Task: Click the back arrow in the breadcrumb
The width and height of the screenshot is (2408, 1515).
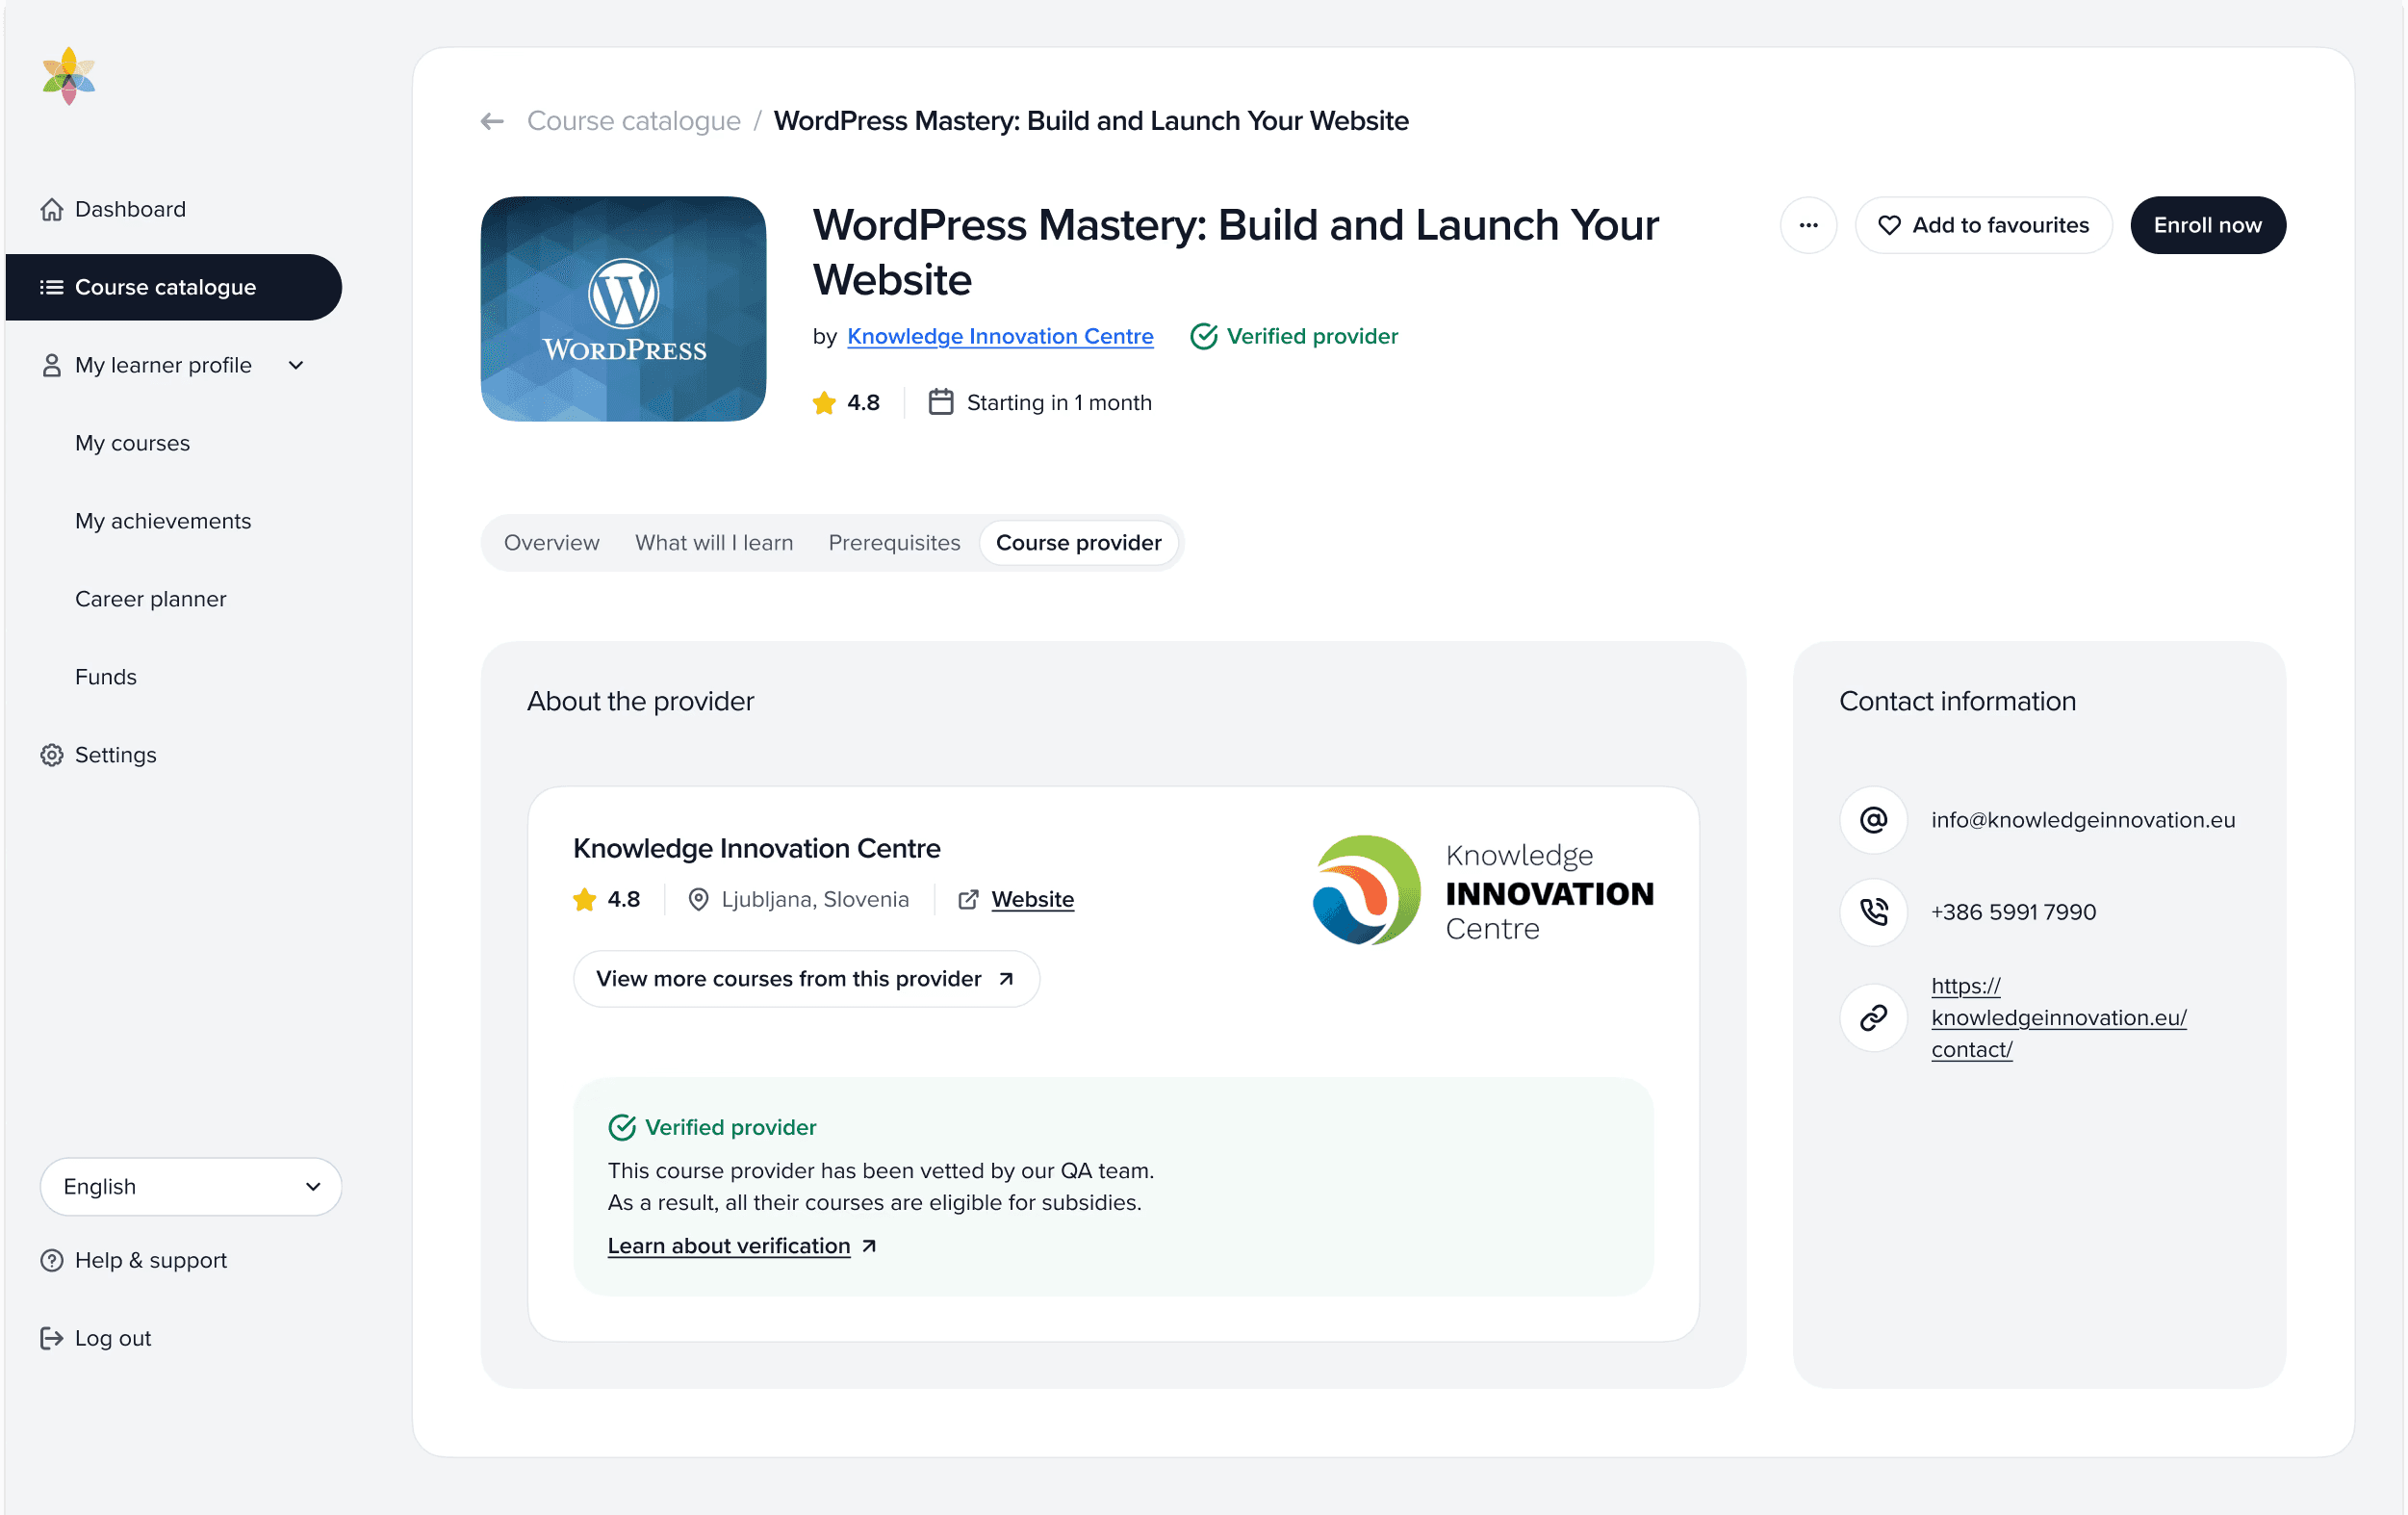Action: coord(491,121)
